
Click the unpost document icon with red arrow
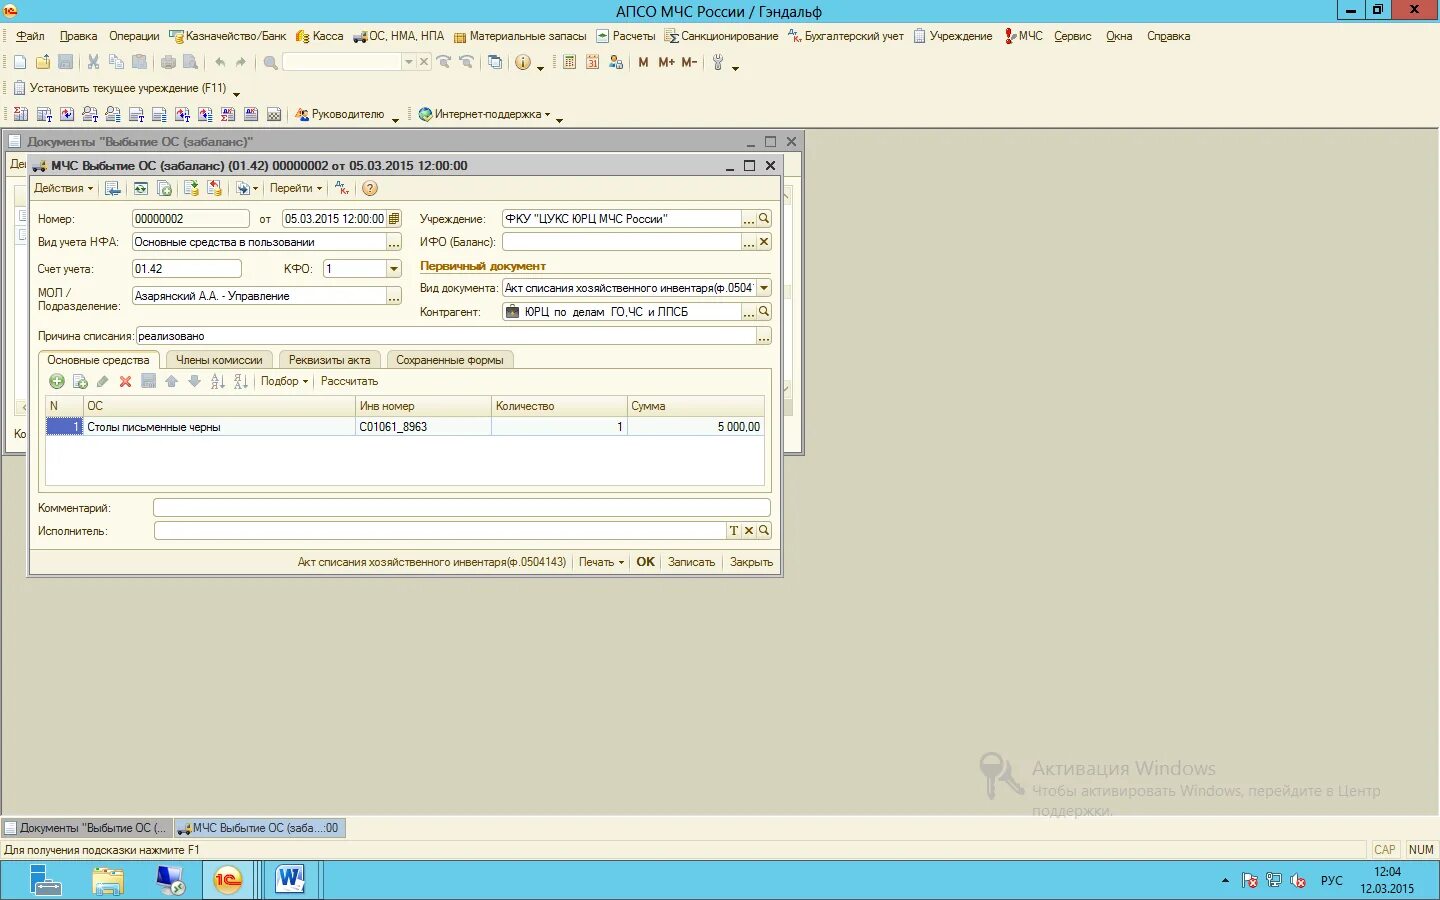coord(214,188)
